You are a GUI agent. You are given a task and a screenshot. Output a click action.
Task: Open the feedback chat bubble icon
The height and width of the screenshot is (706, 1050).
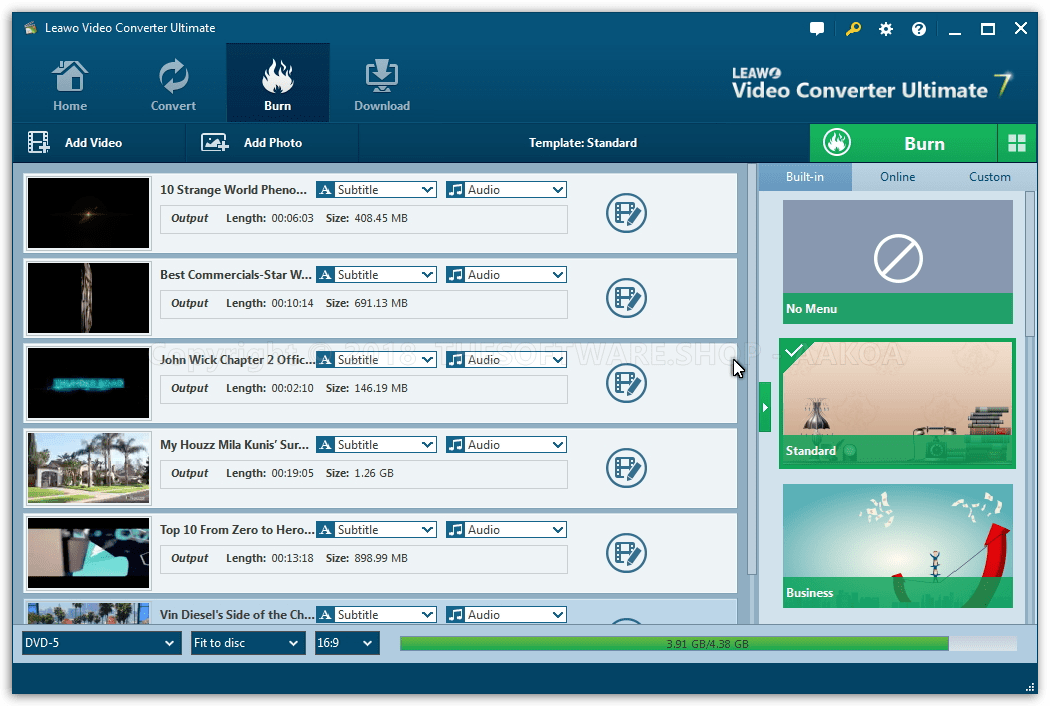coord(817,29)
